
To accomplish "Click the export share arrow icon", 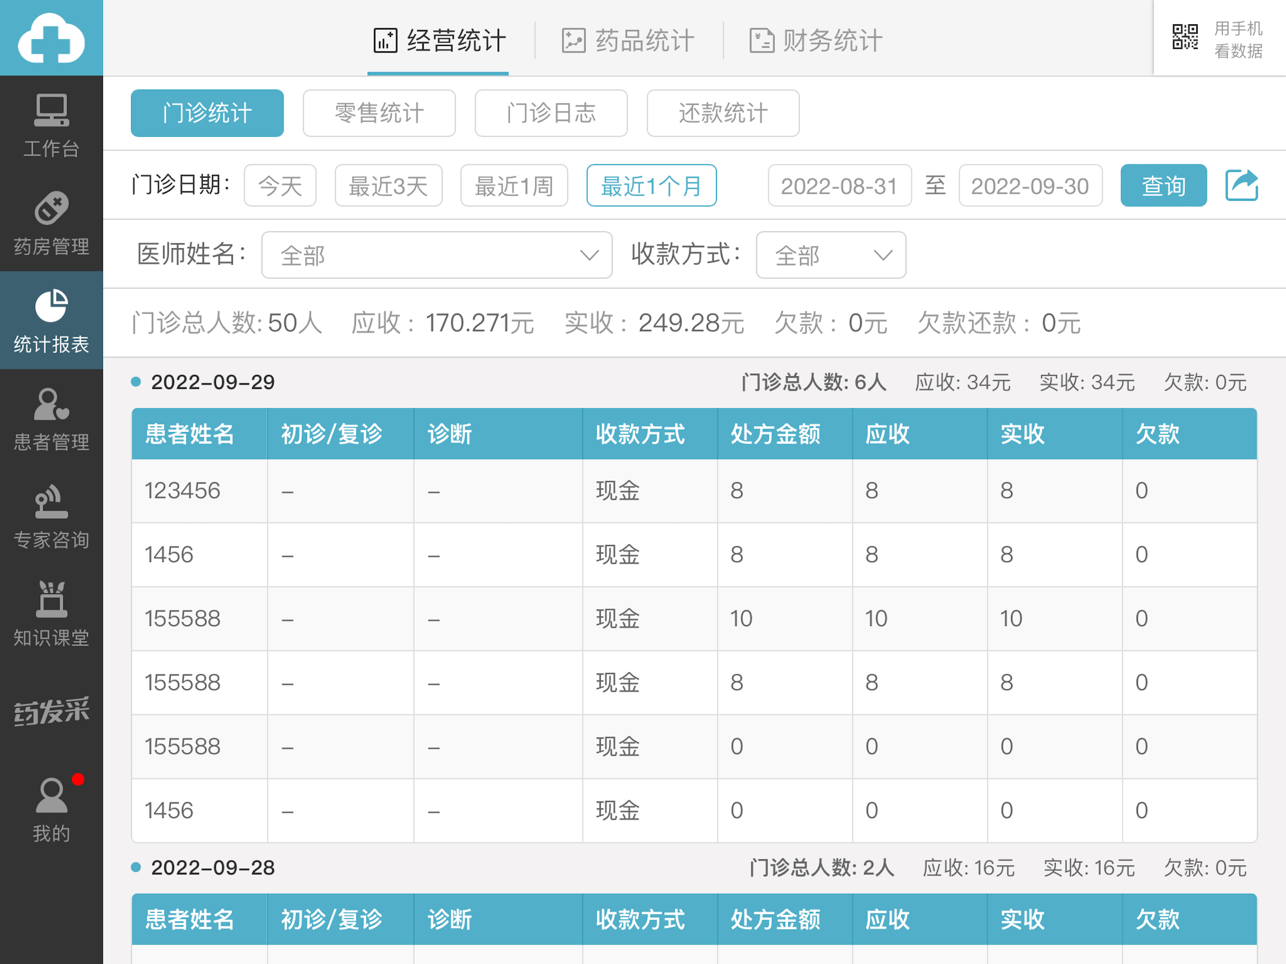I will 1241,185.
